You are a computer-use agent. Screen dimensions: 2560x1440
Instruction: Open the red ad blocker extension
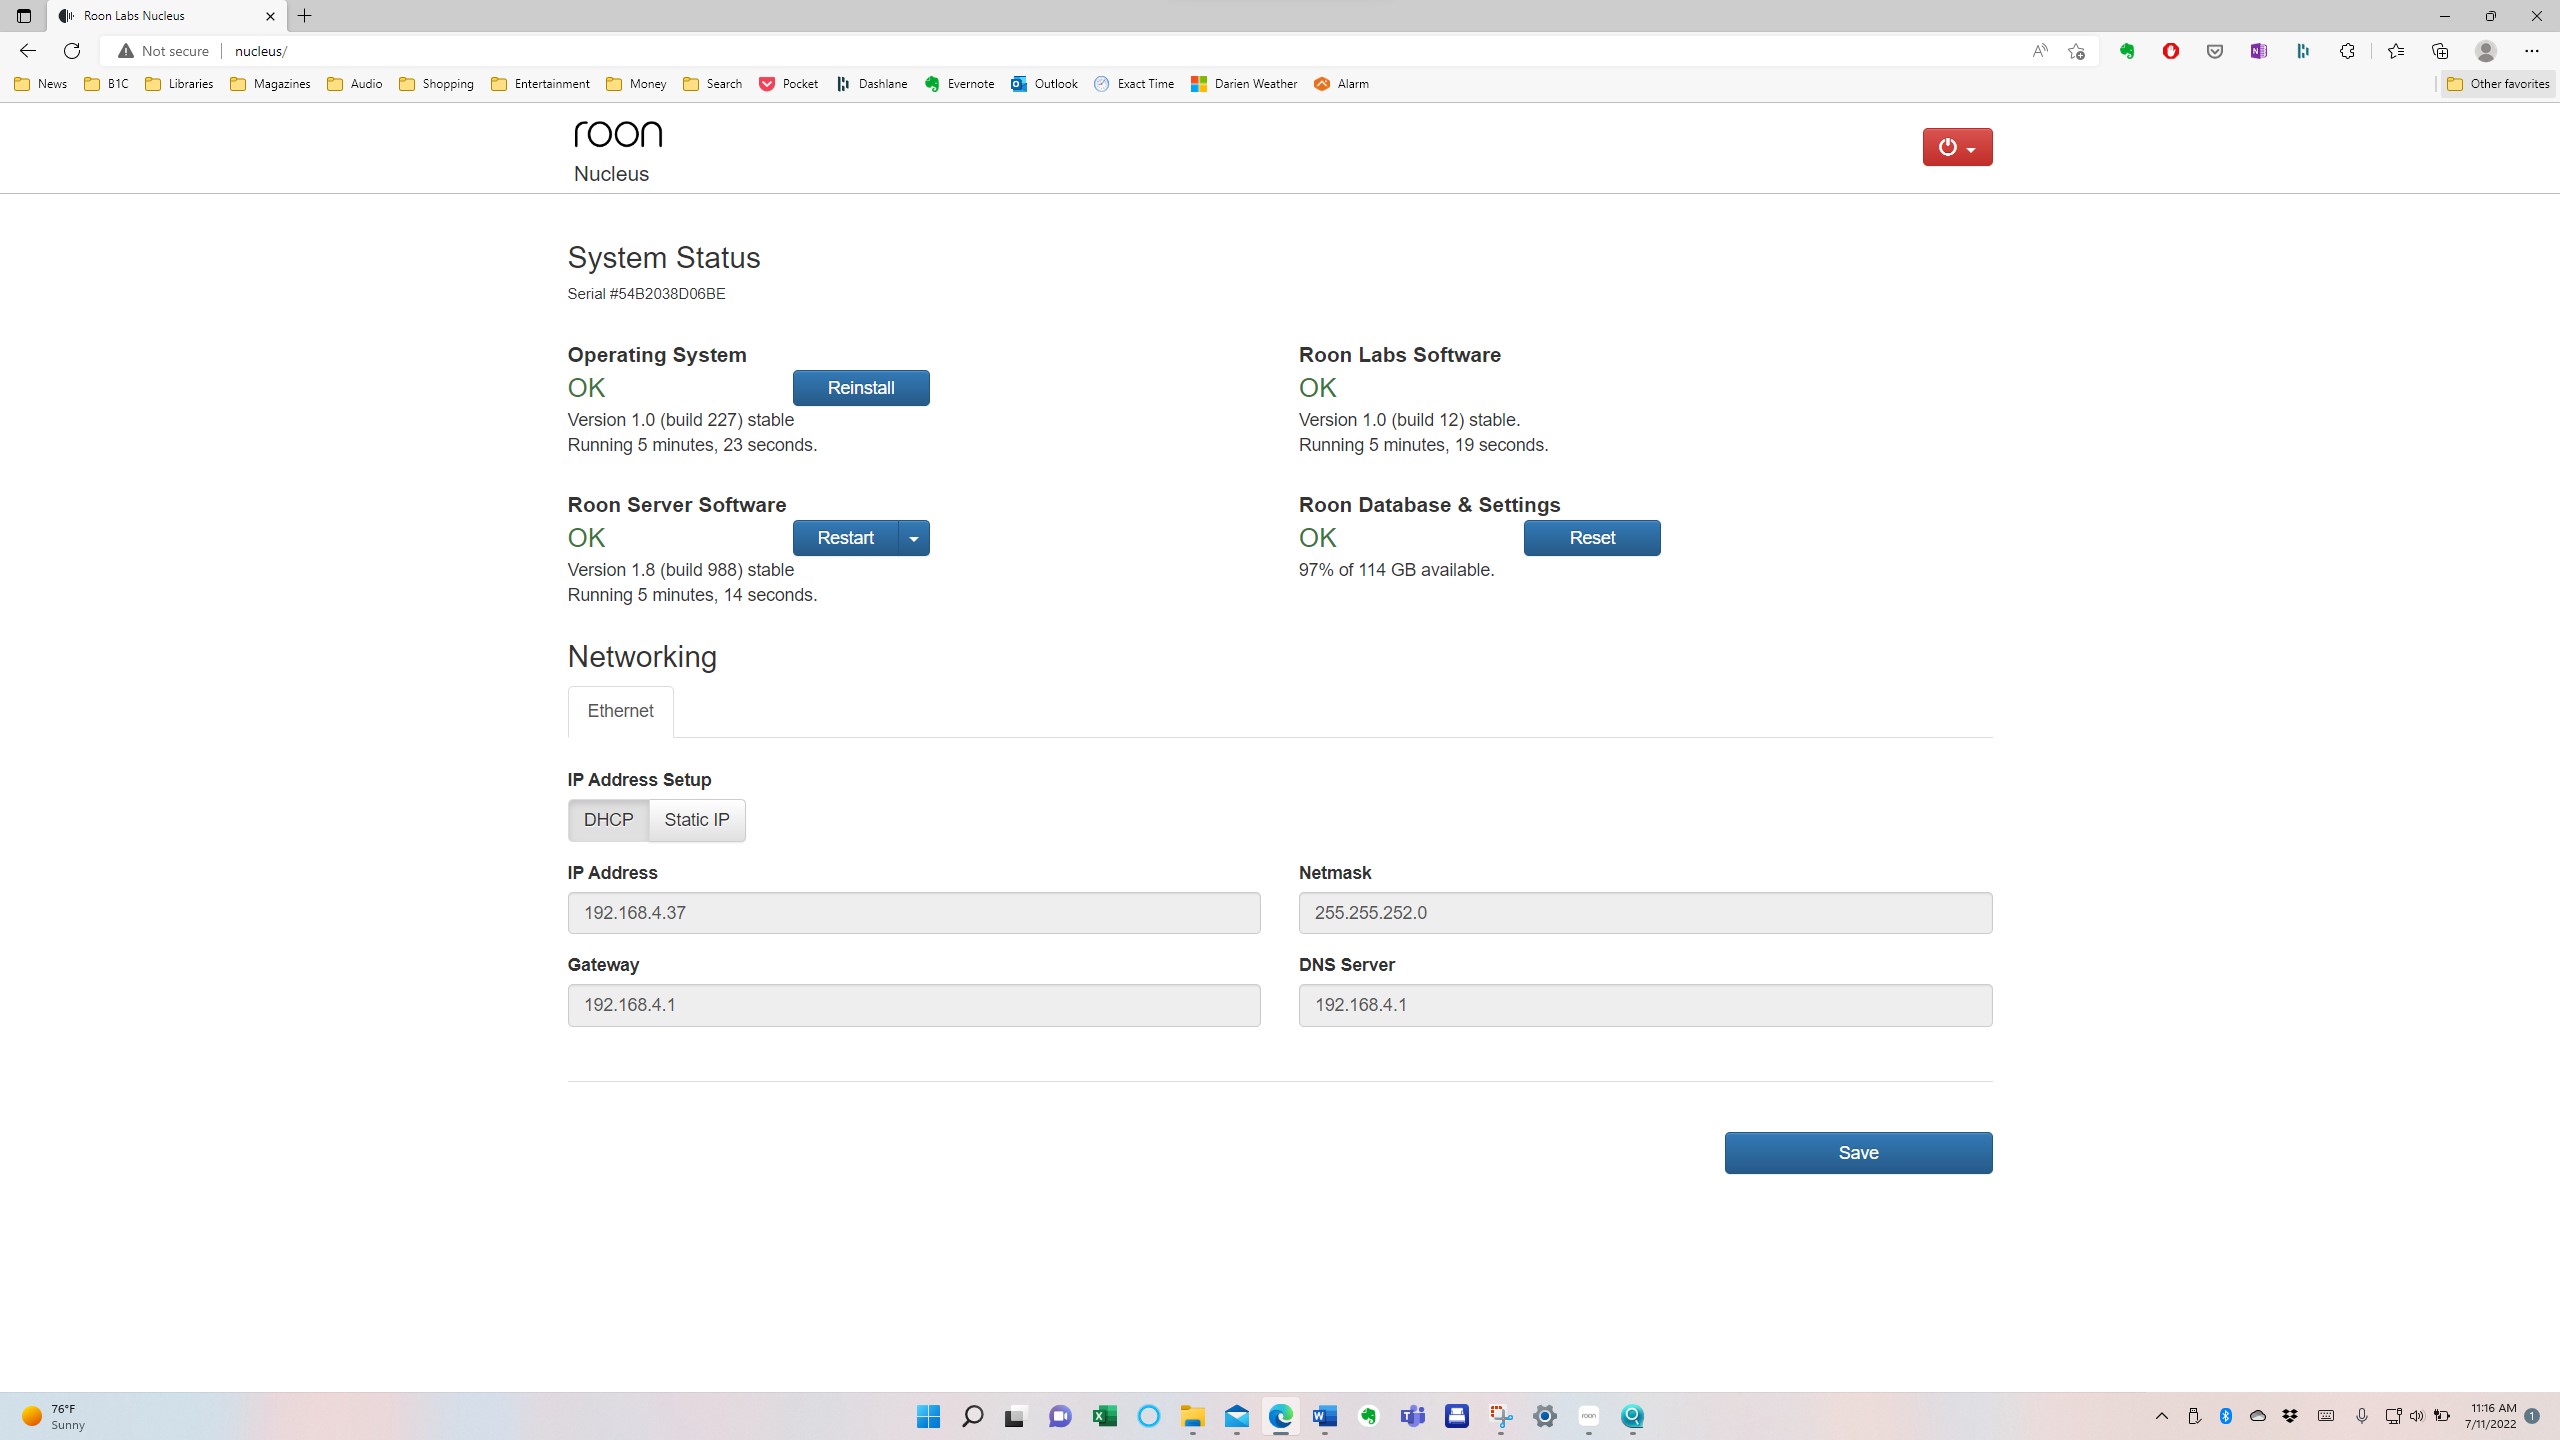pos(2171,51)
